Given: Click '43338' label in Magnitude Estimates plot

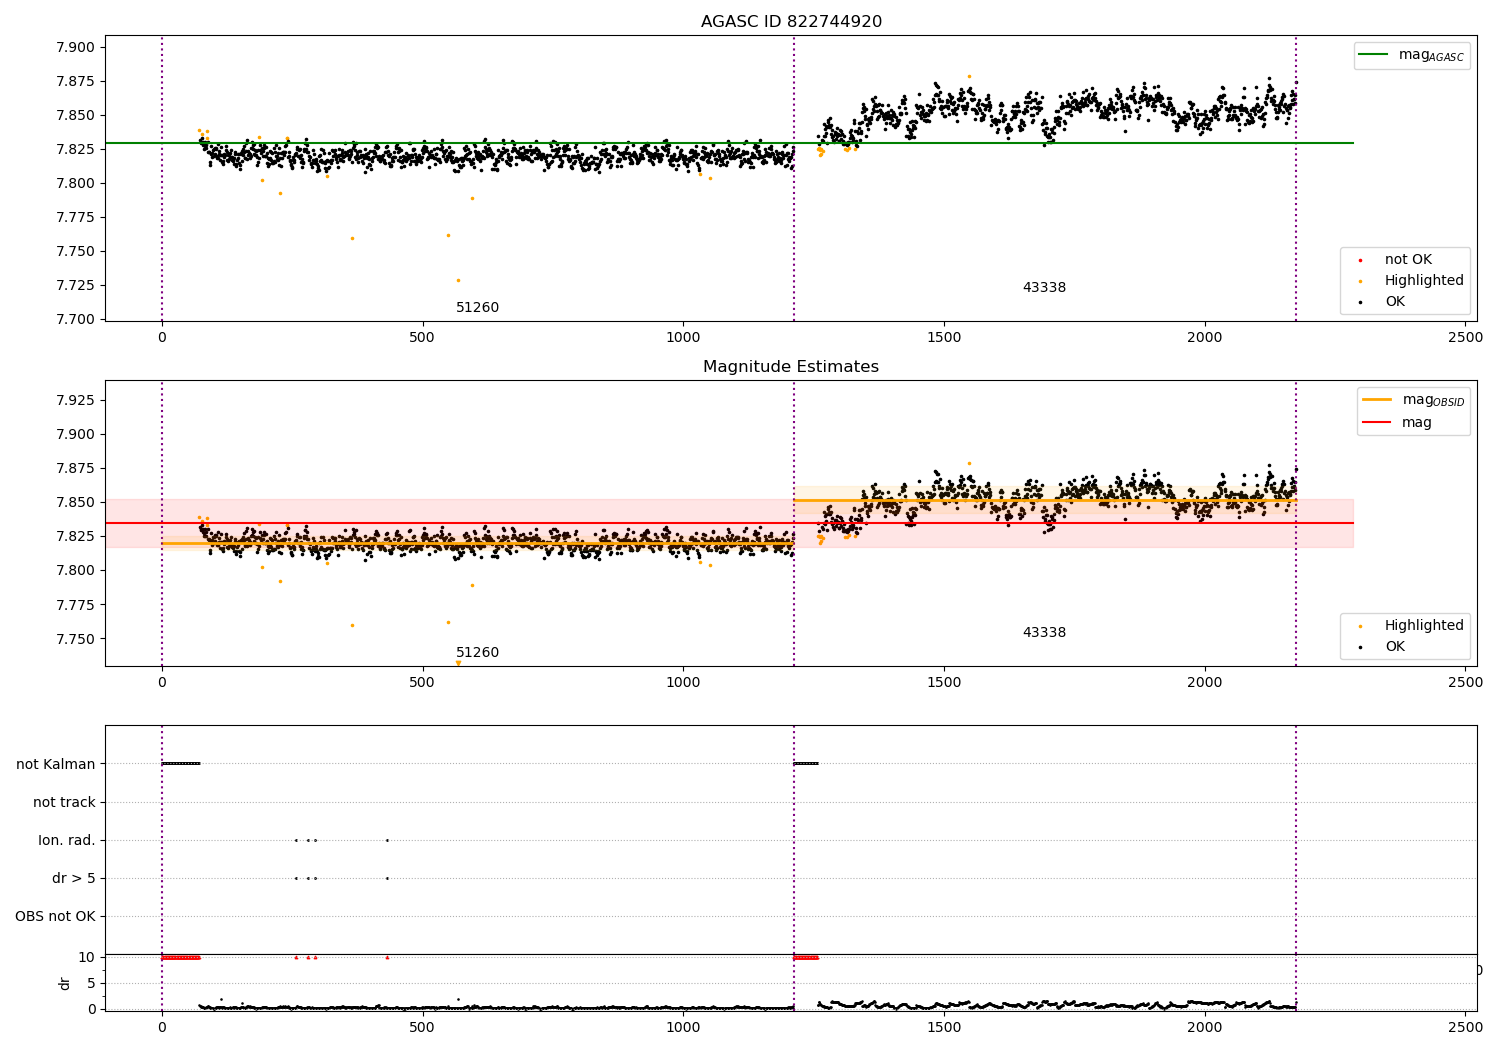Looking at the screenshot, I should coord(1044,633).
